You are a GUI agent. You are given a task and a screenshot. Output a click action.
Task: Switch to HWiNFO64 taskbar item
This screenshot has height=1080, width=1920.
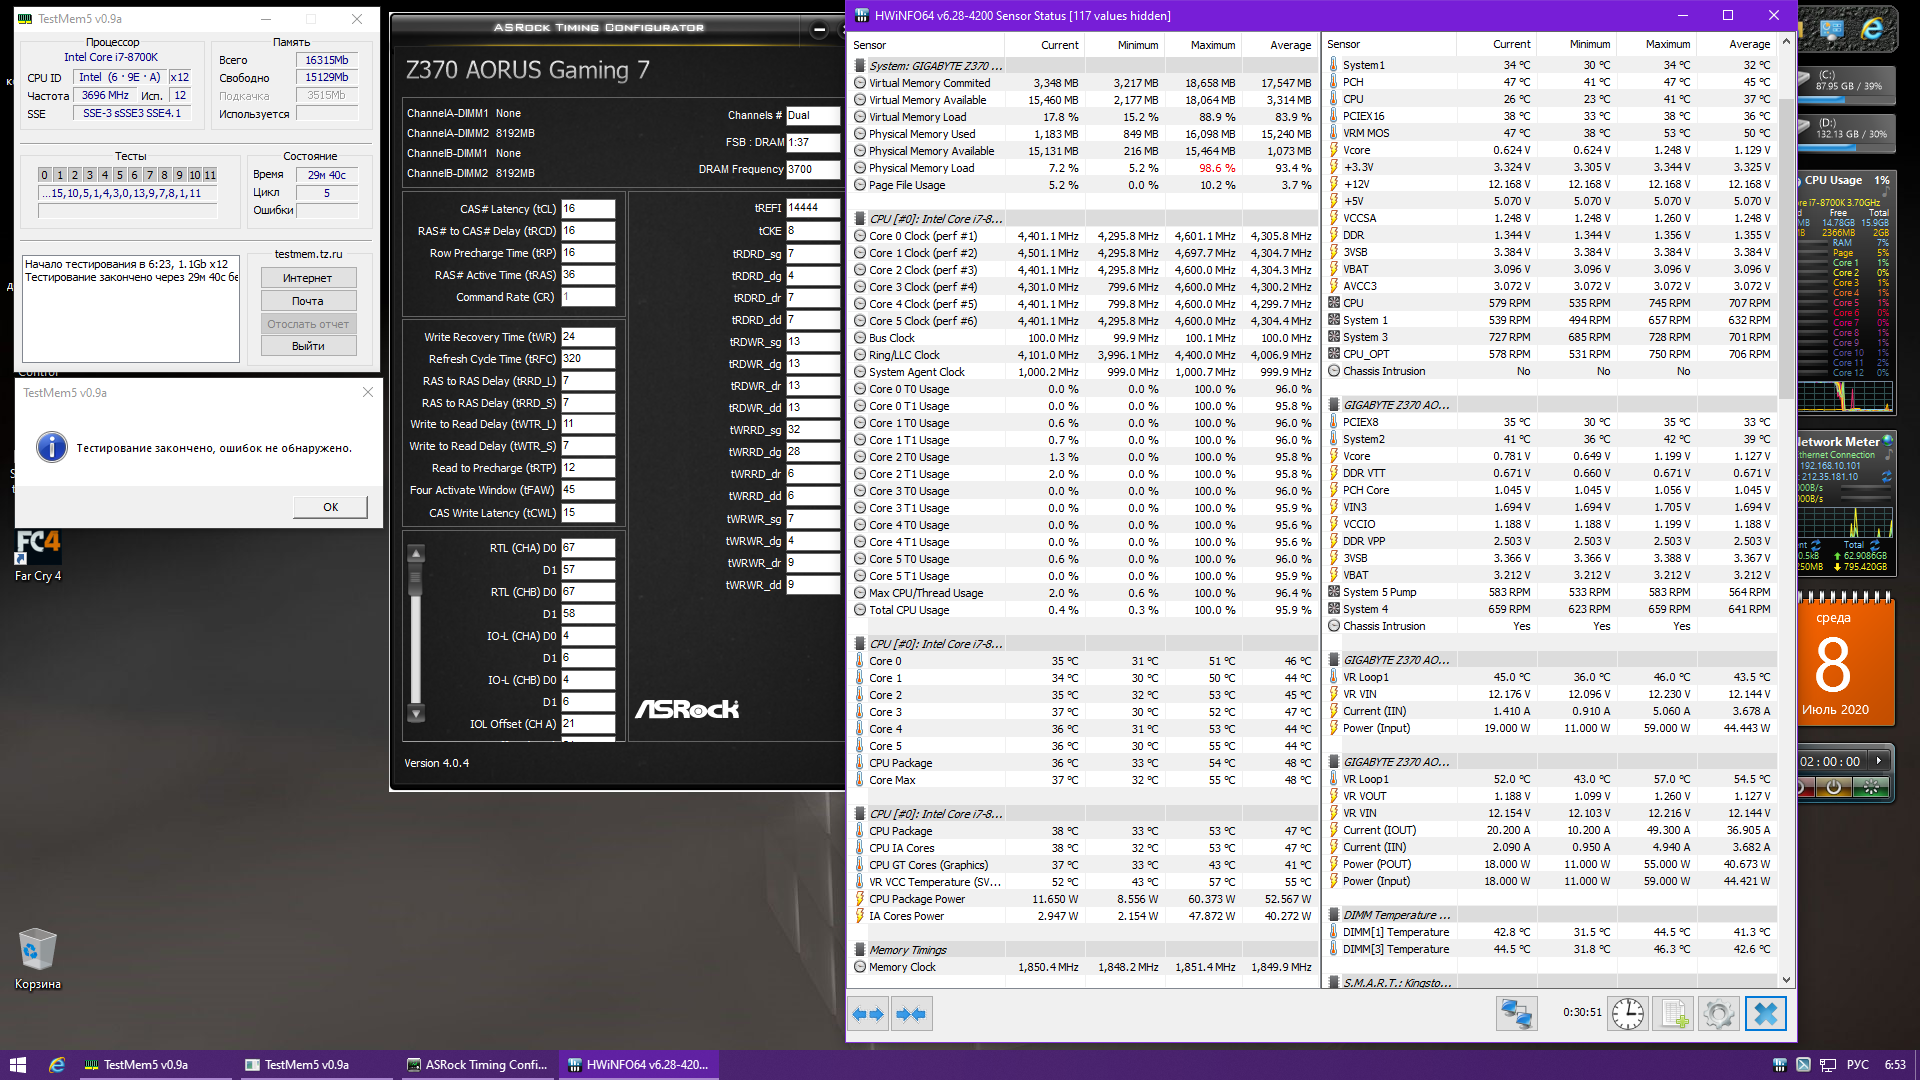click(x=638, y=1065)
